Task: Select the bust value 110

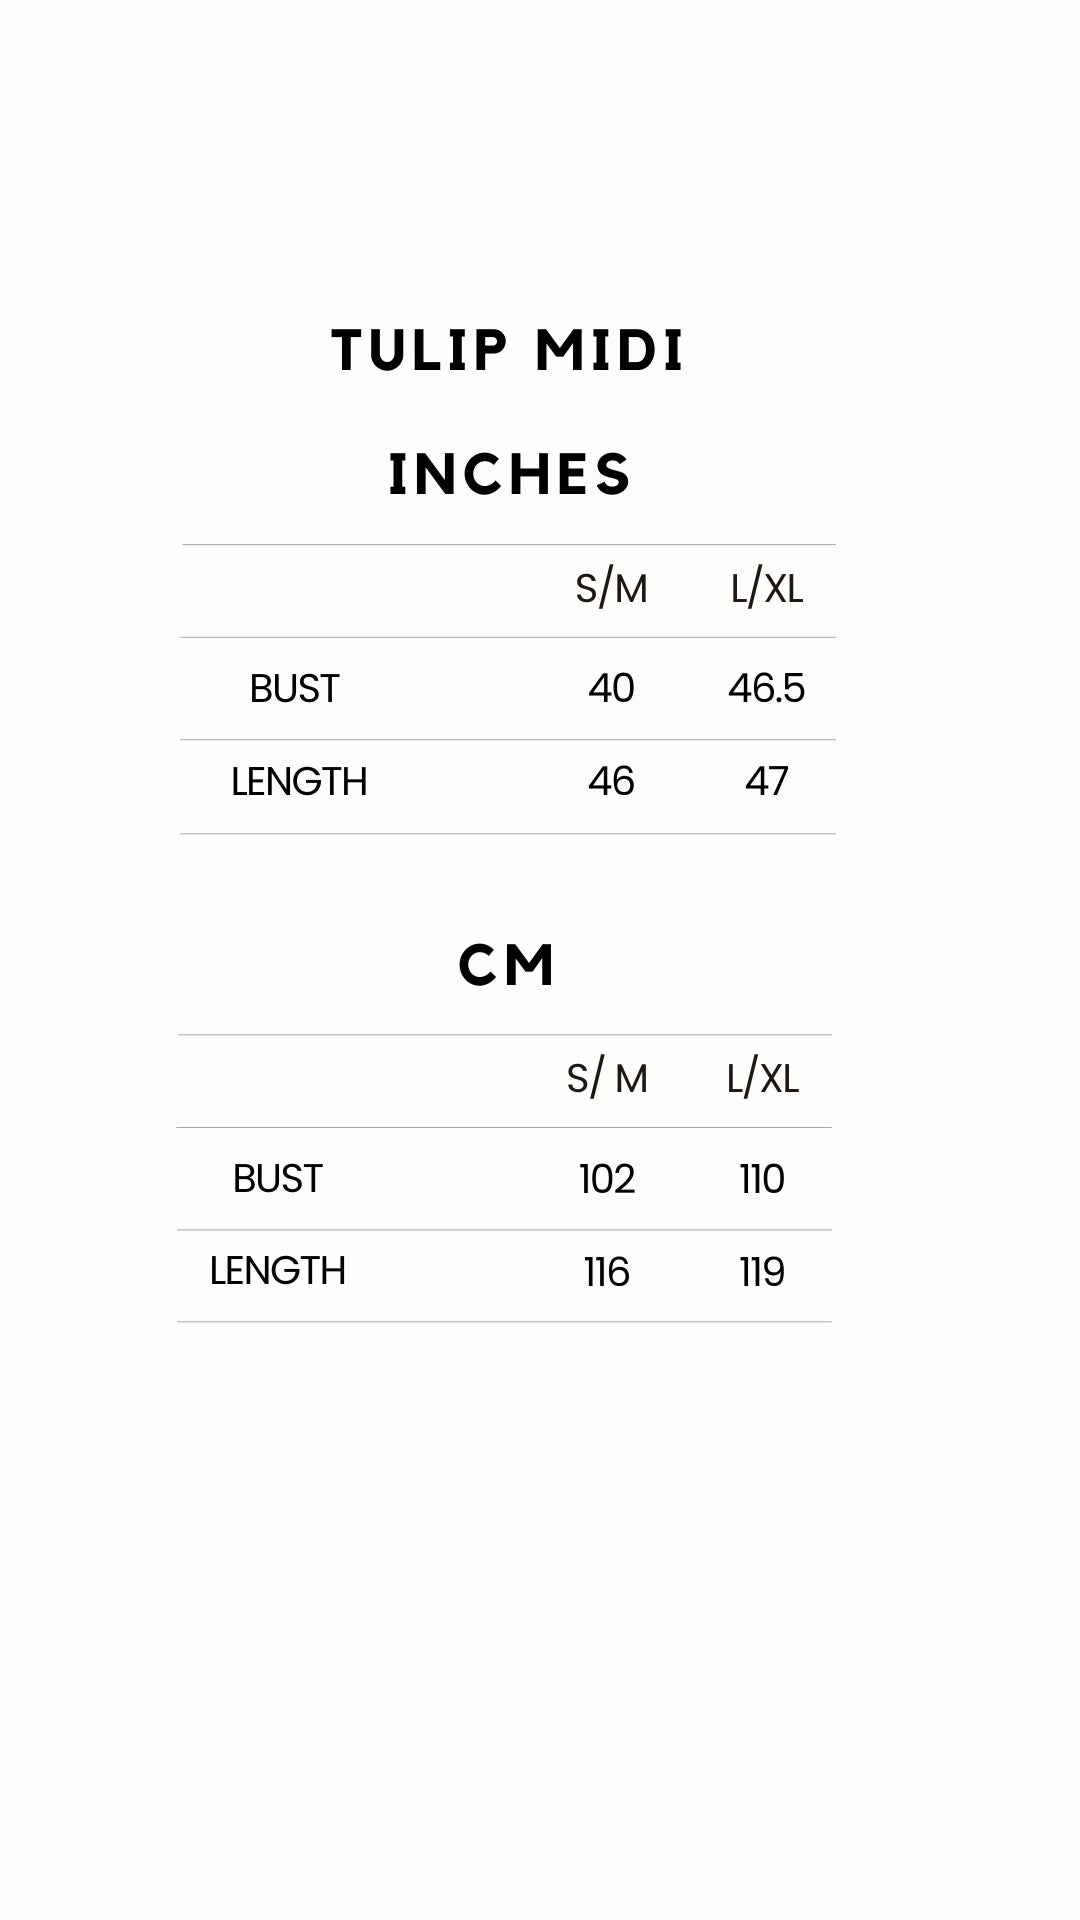Action: 762,1179
